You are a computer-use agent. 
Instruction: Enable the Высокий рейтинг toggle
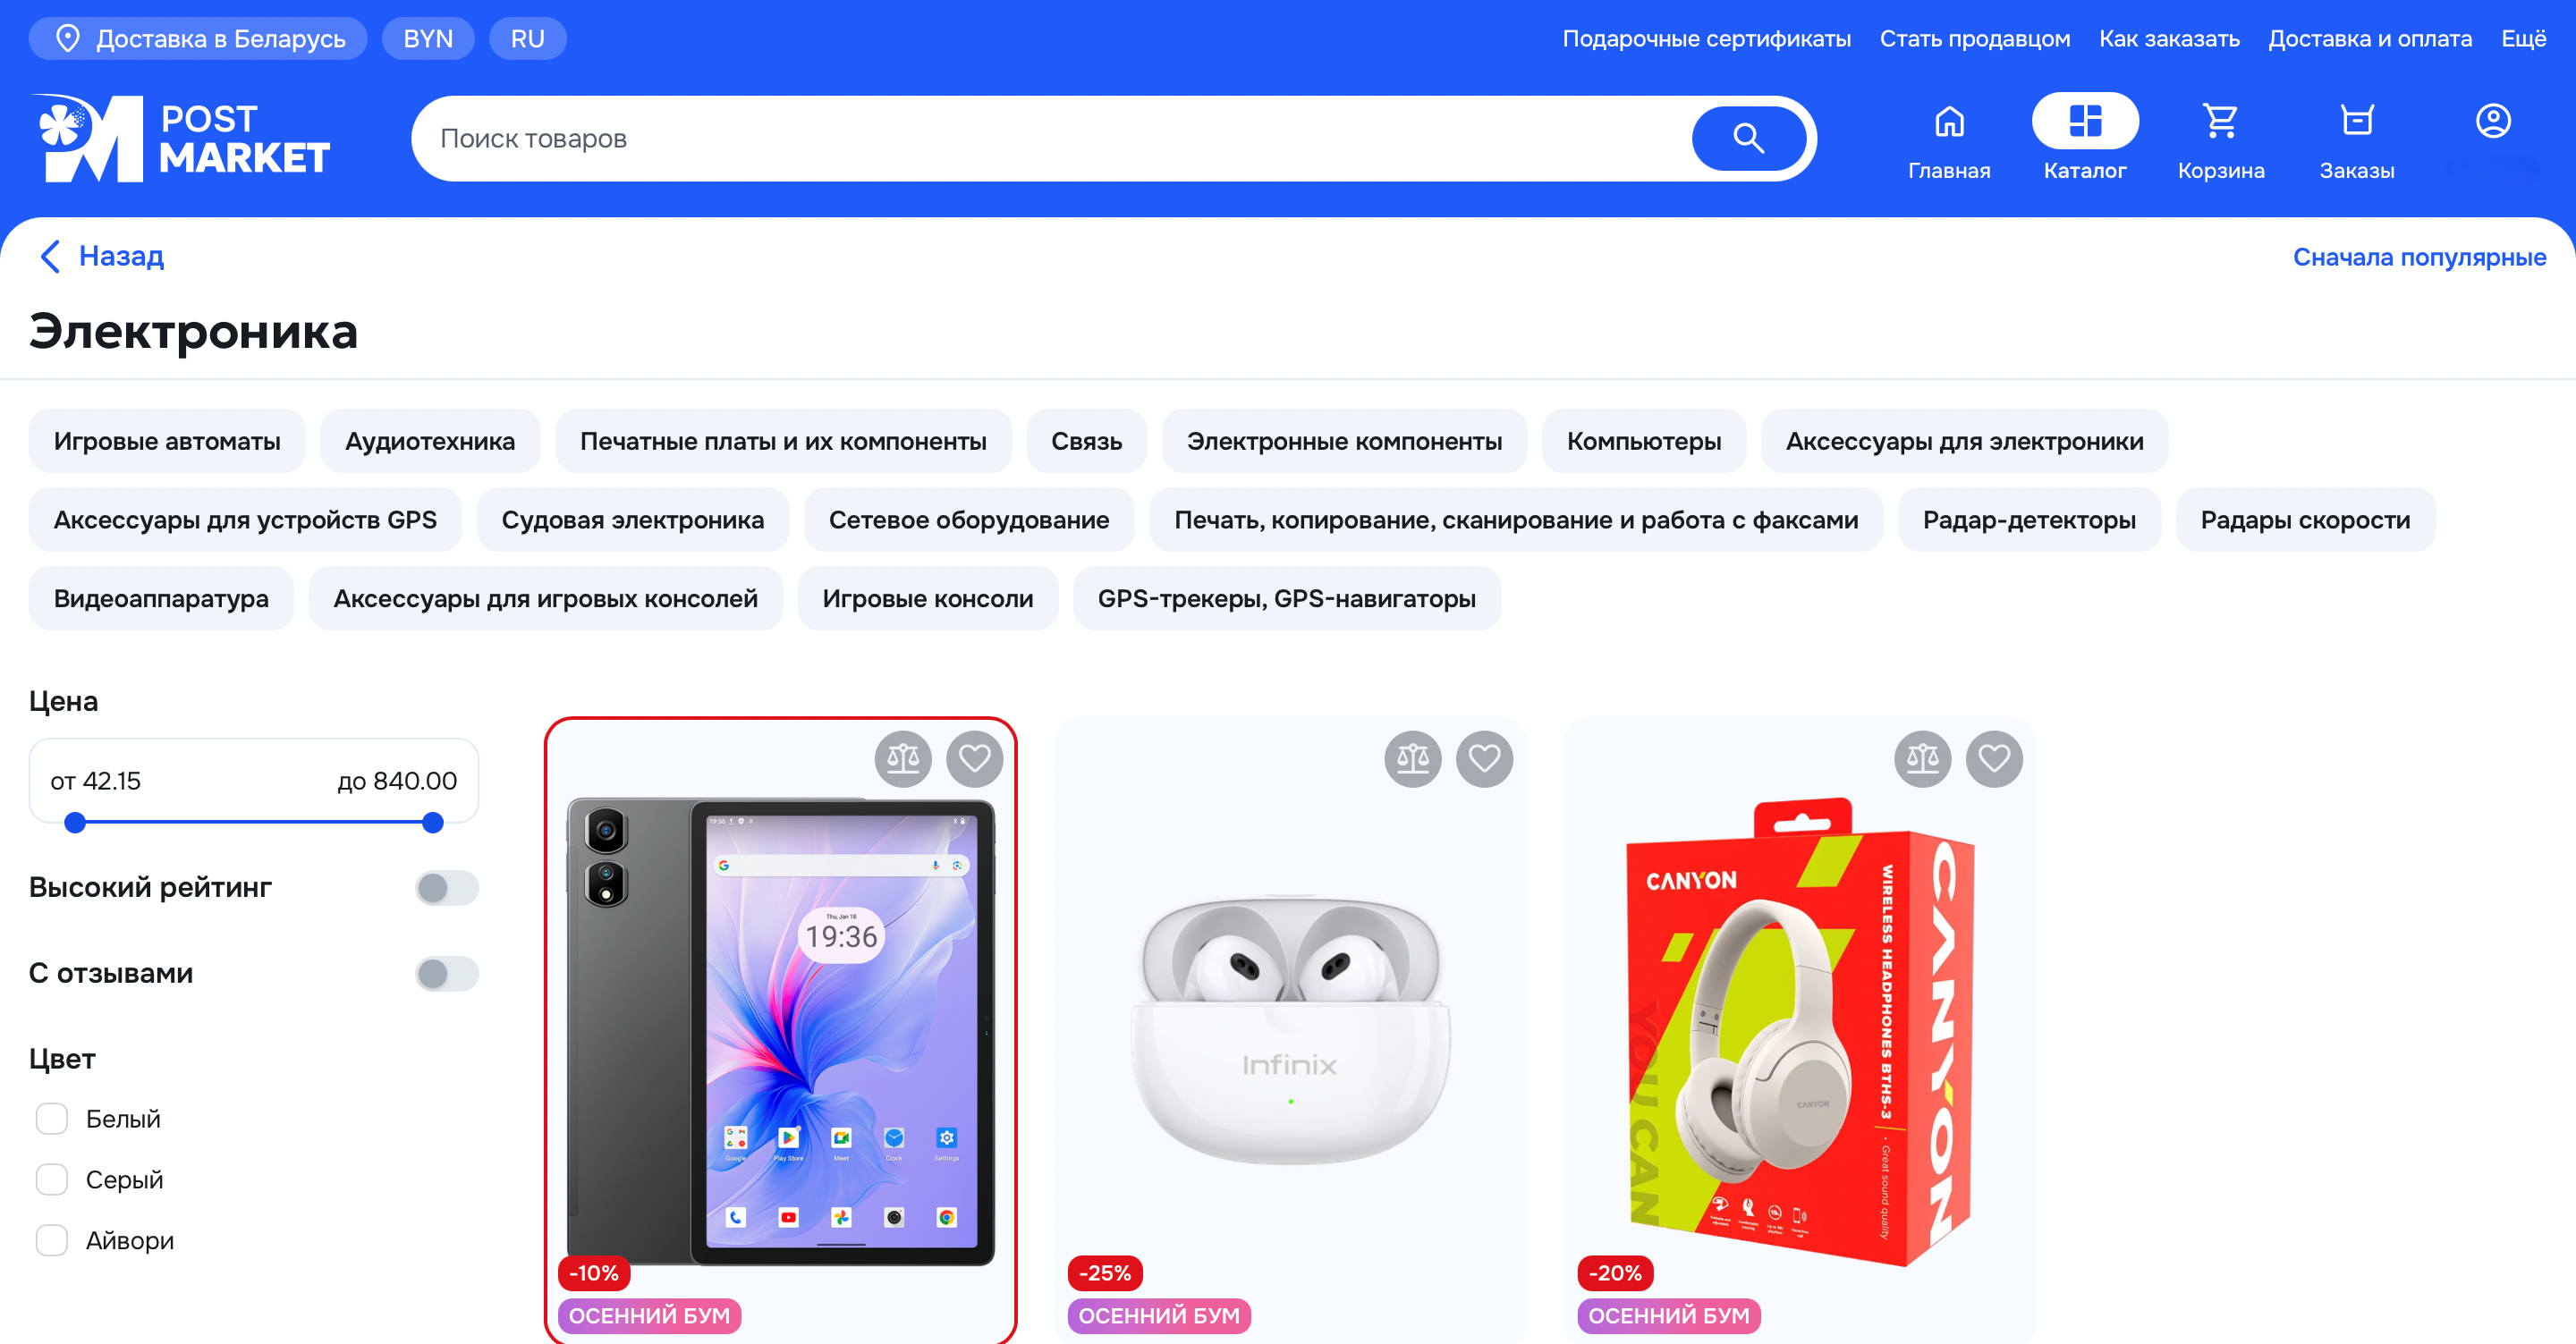(447, 887)
